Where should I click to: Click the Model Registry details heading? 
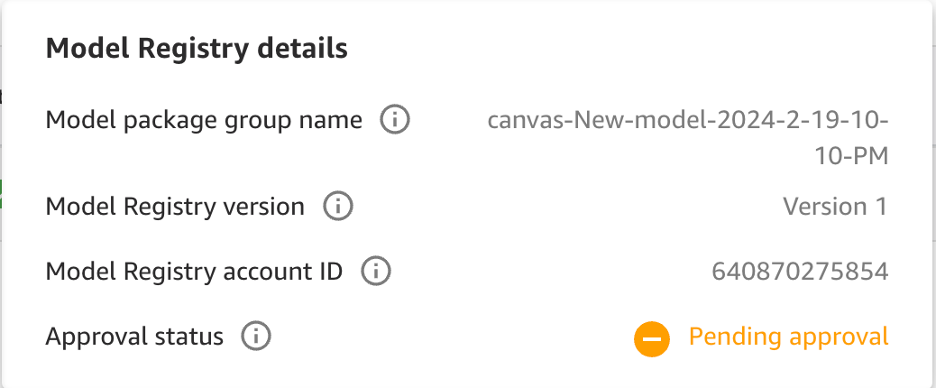point(197,49)
